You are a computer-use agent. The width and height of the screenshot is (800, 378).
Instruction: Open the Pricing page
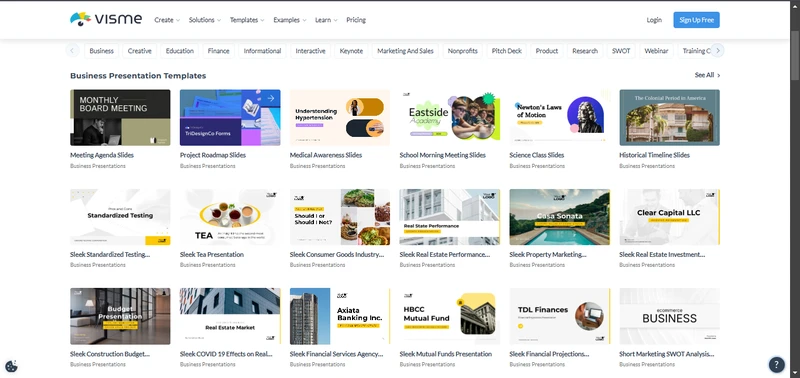(356, 20)
